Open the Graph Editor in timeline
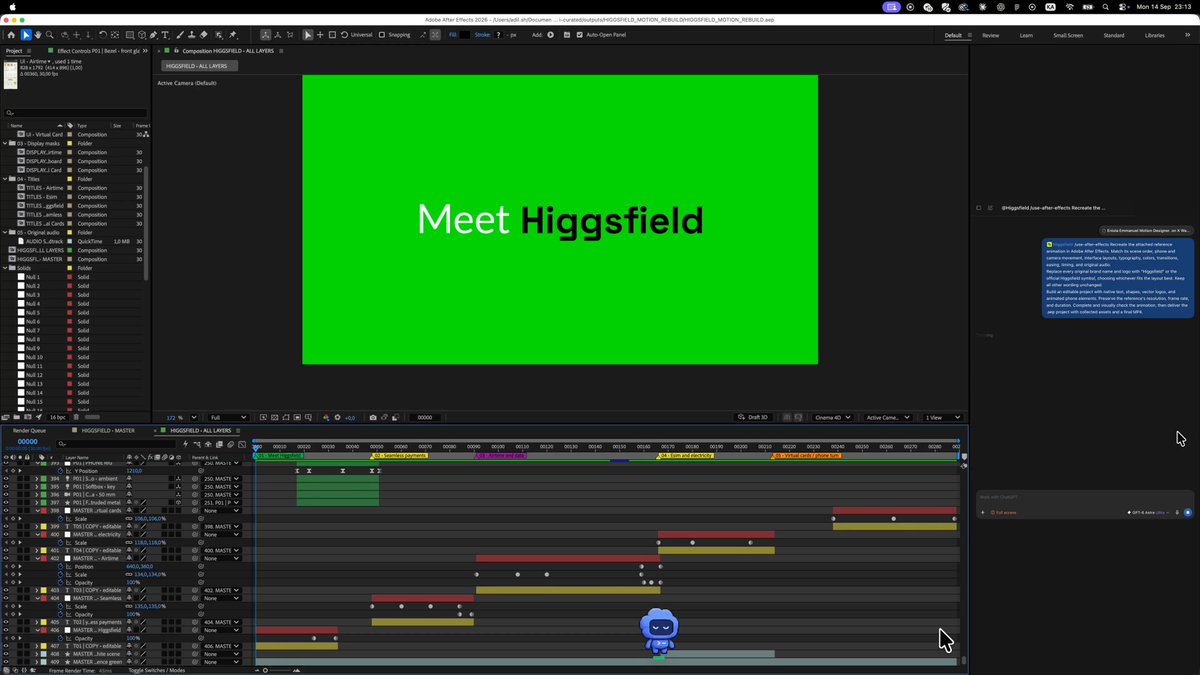The width and height of the screenshot is (1200, 675). pos(242,444)
